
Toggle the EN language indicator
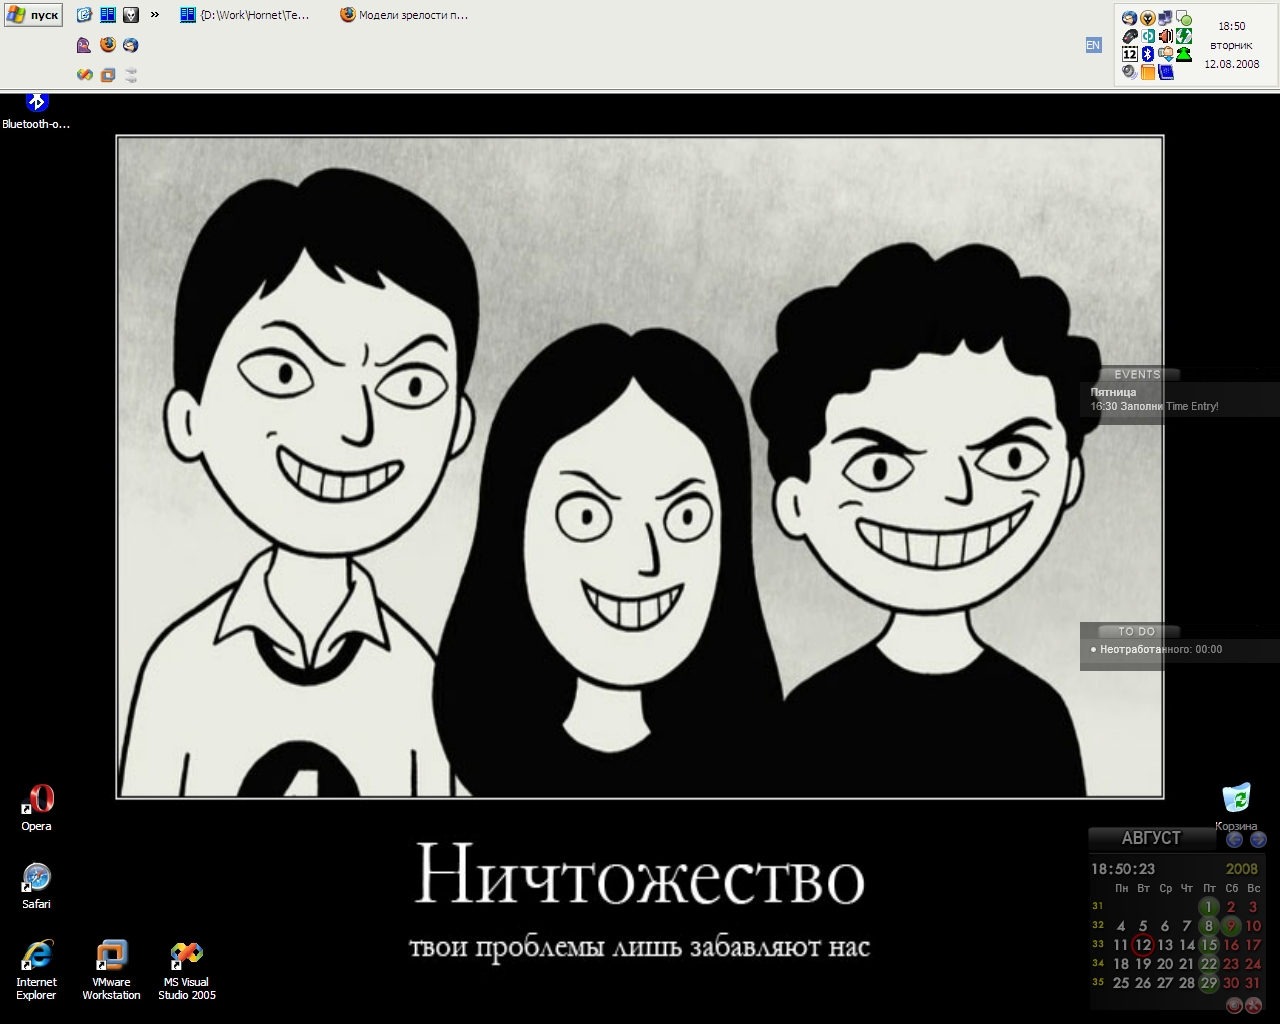coord(1093,45)
